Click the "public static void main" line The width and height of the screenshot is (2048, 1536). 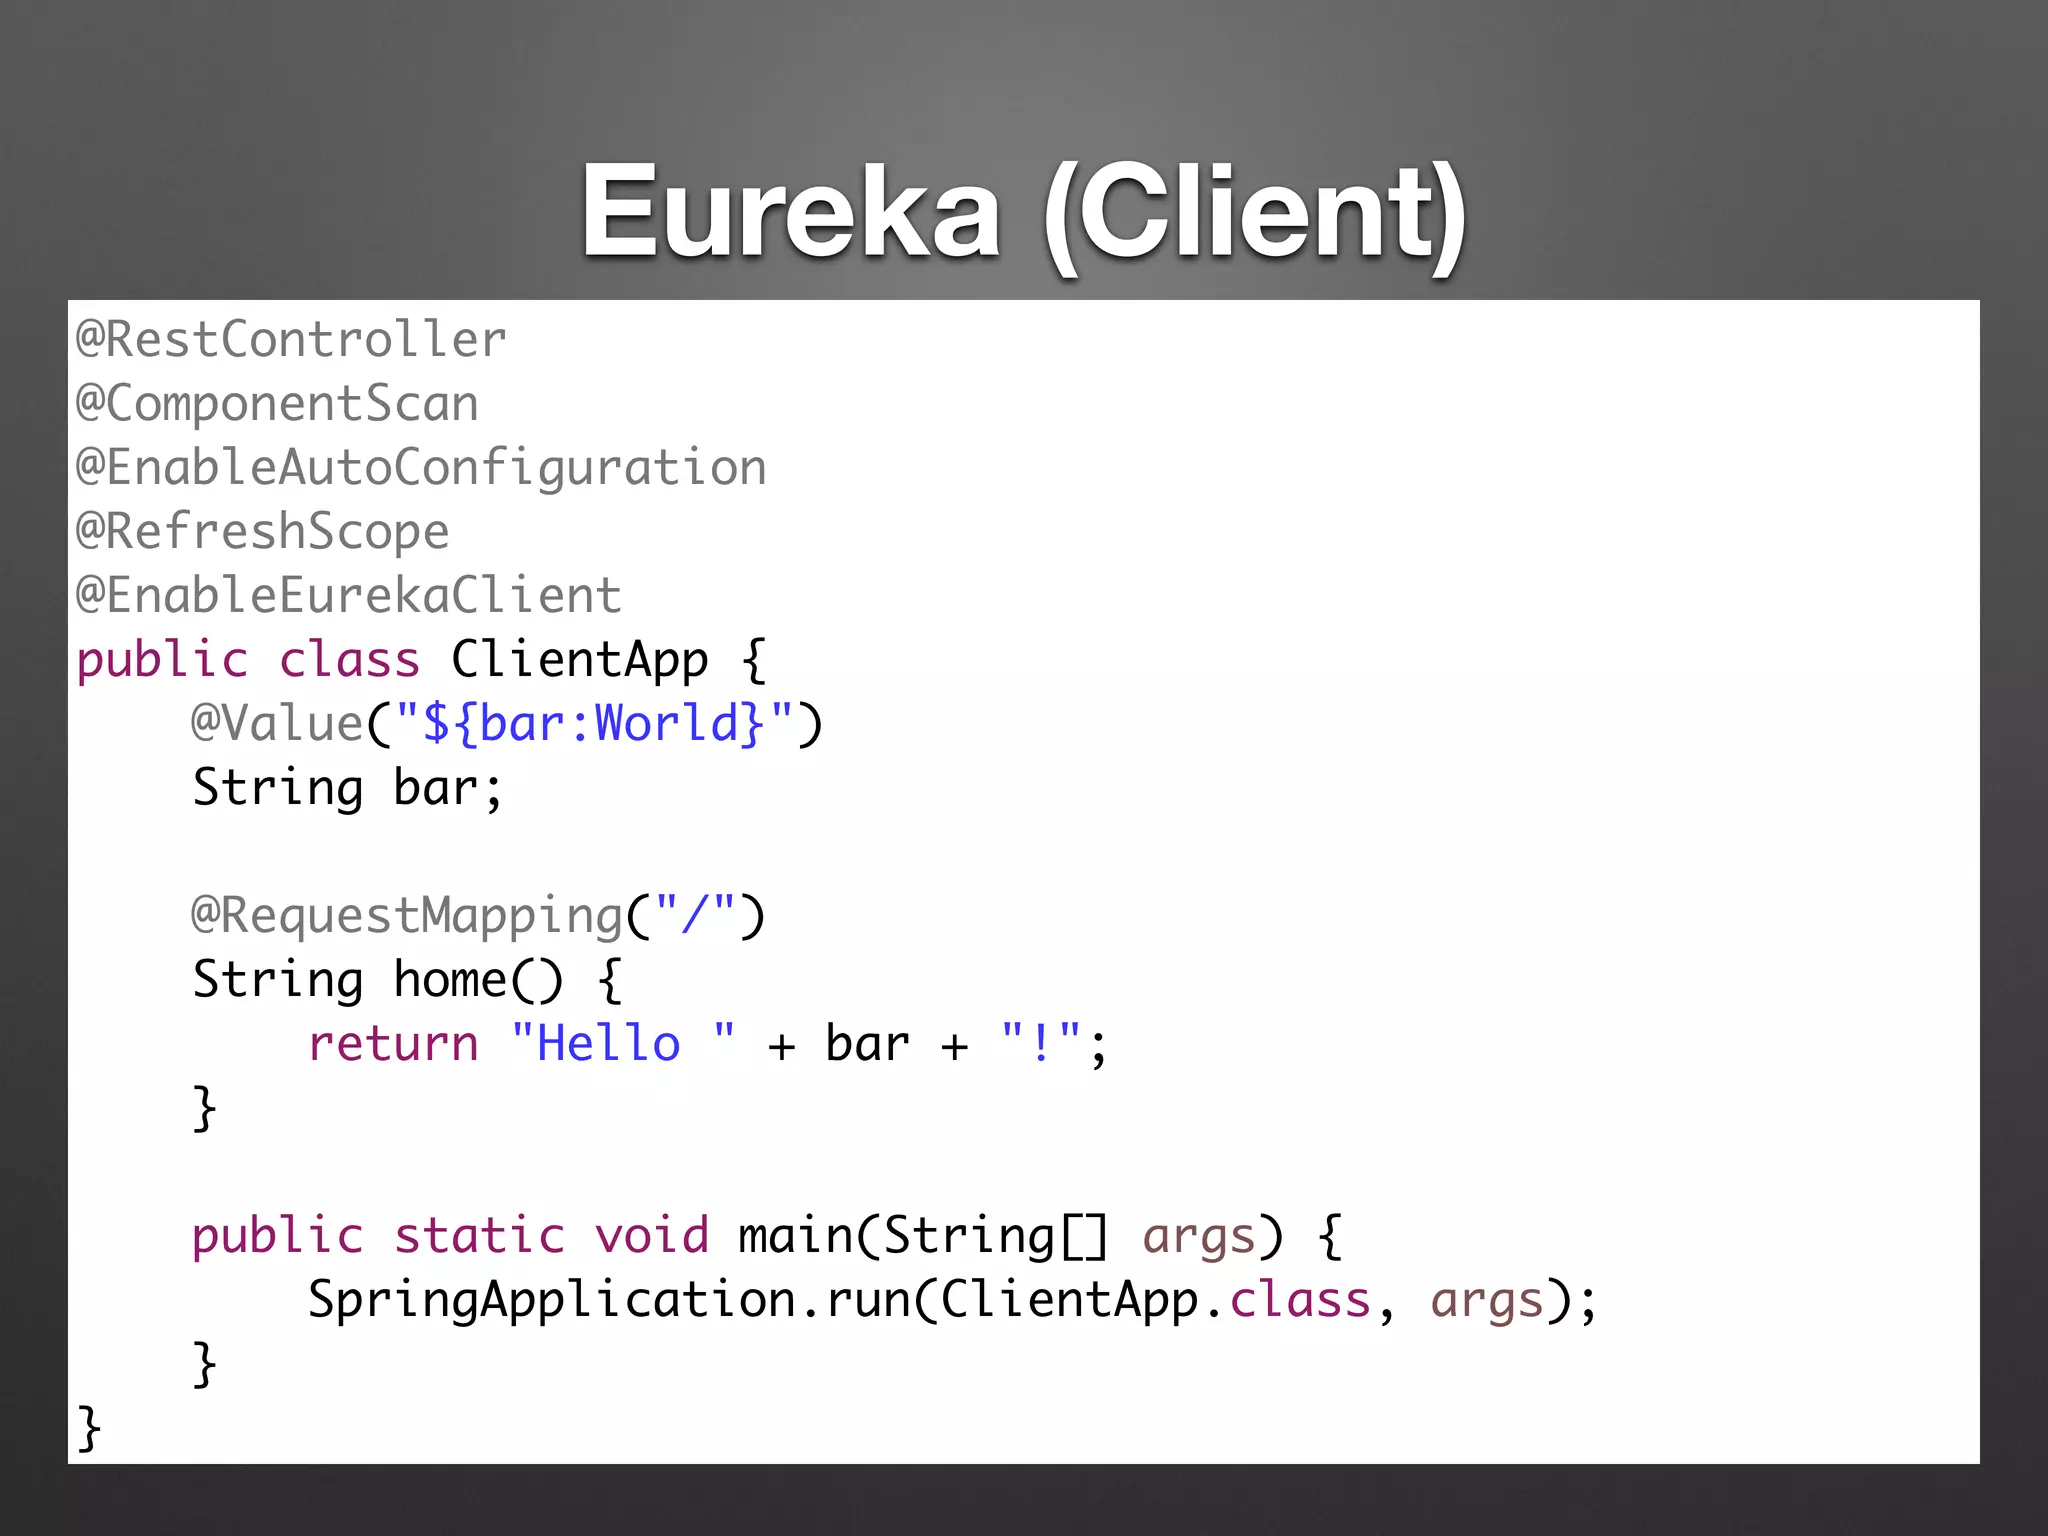[x=767, y=1237]
